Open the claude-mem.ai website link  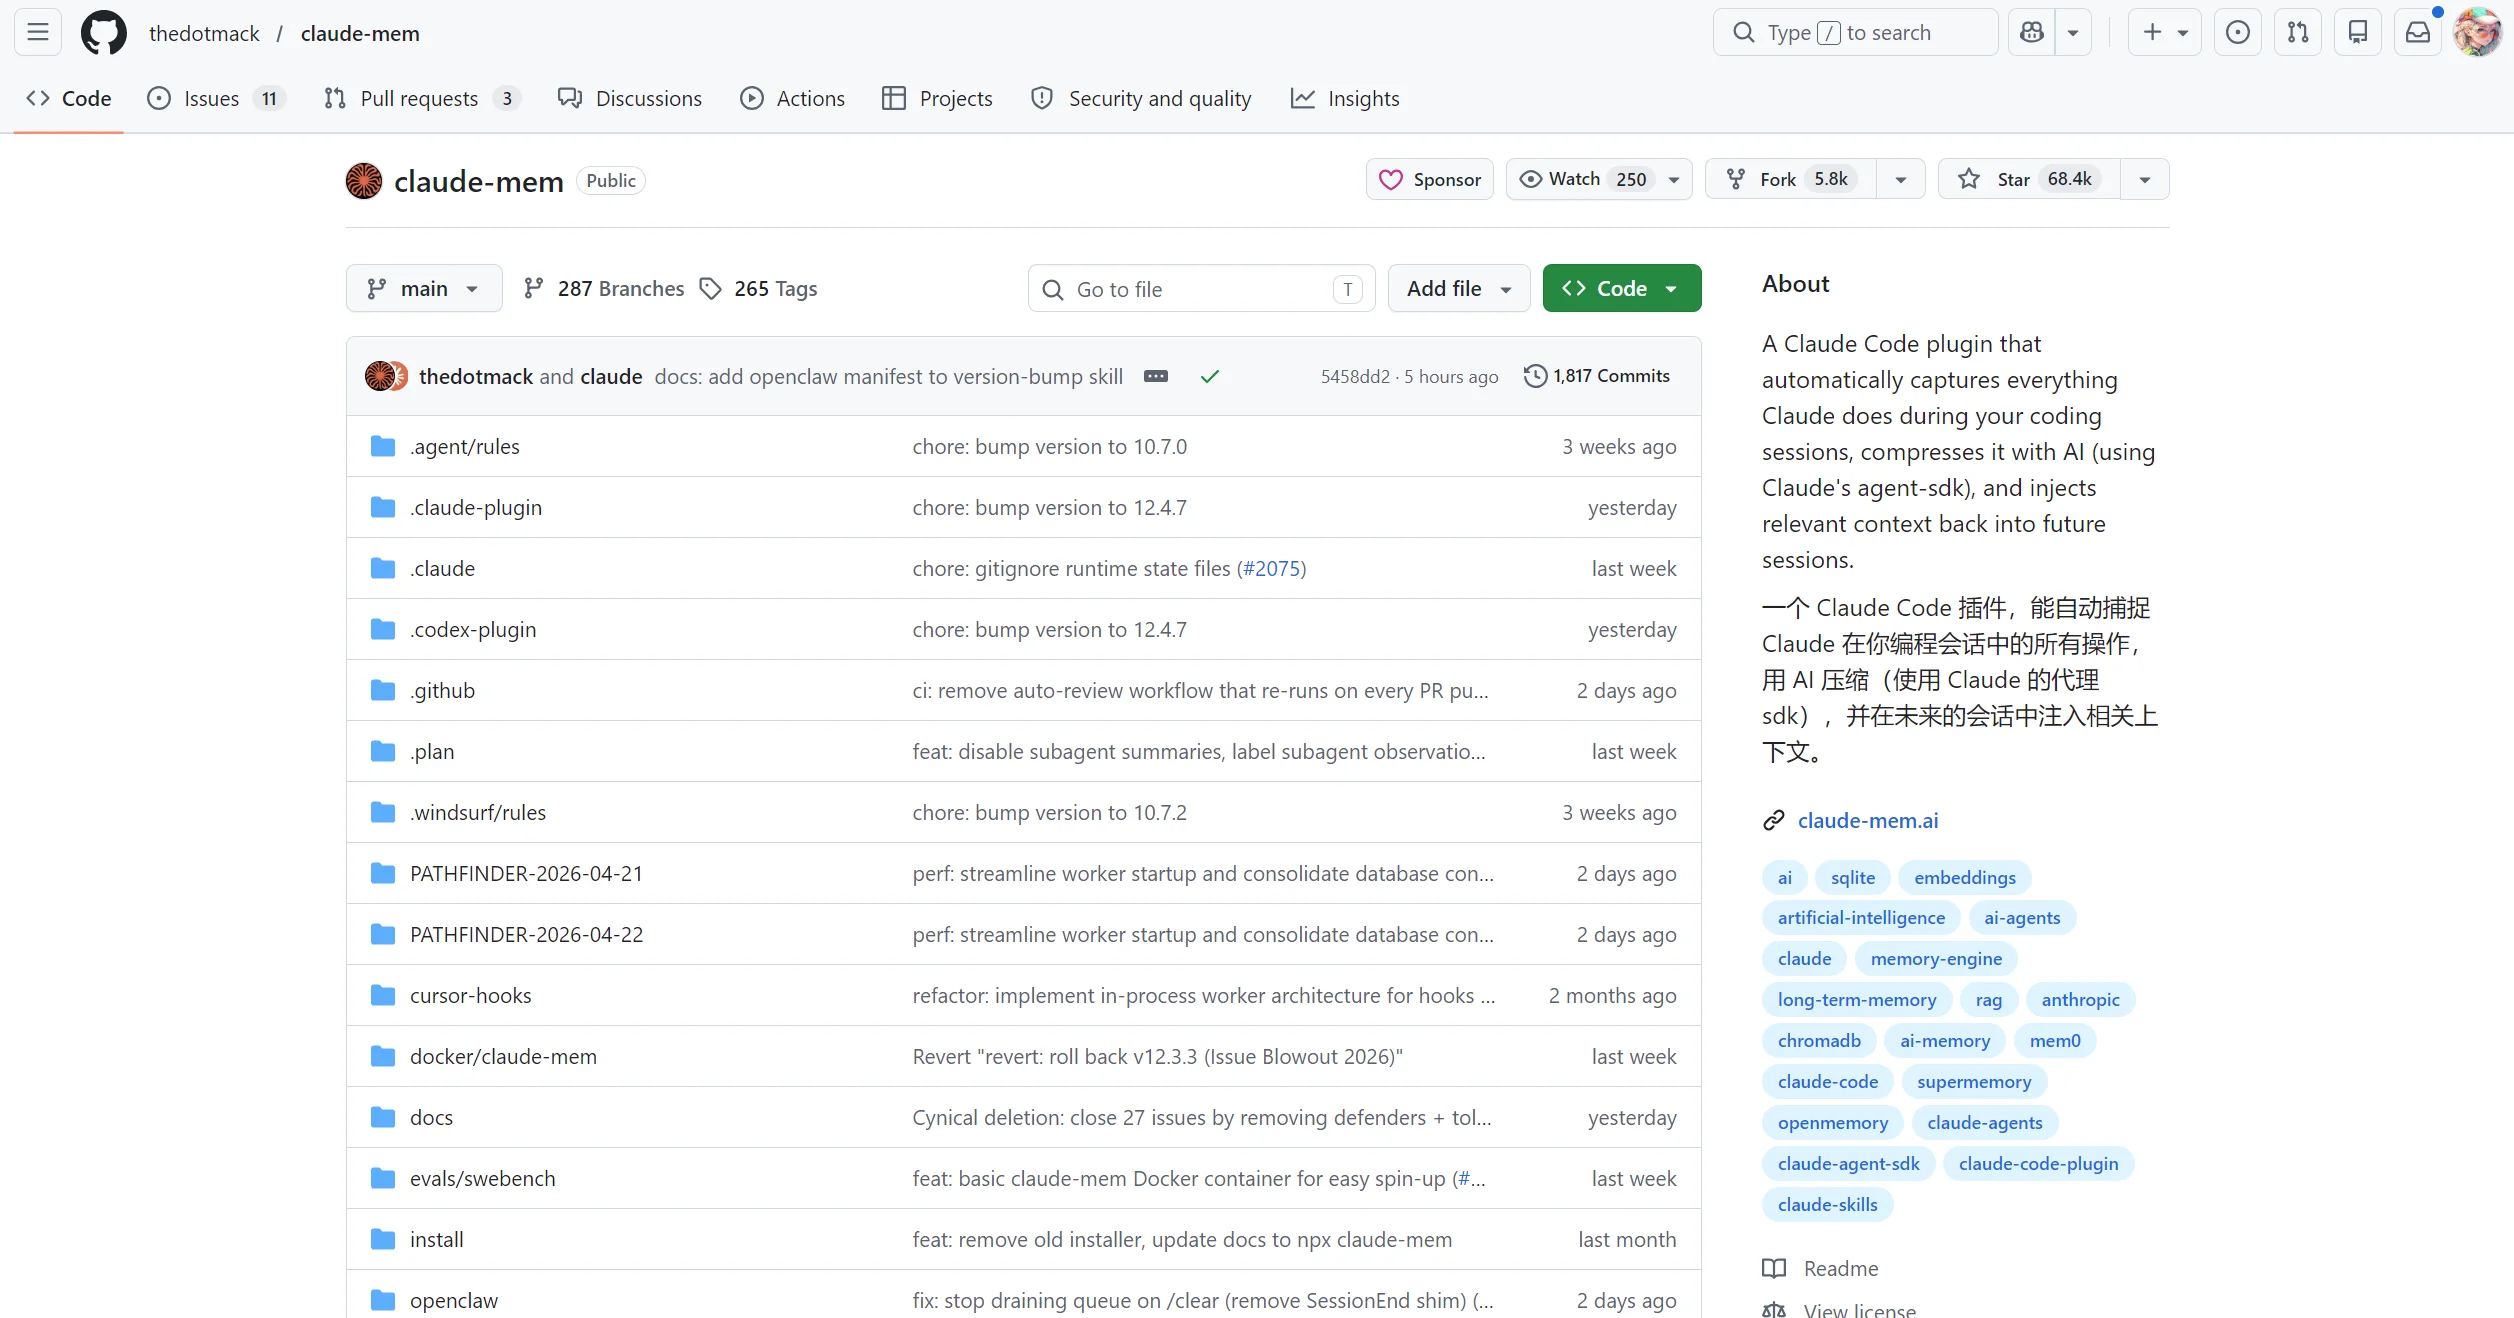[1867, 821]
